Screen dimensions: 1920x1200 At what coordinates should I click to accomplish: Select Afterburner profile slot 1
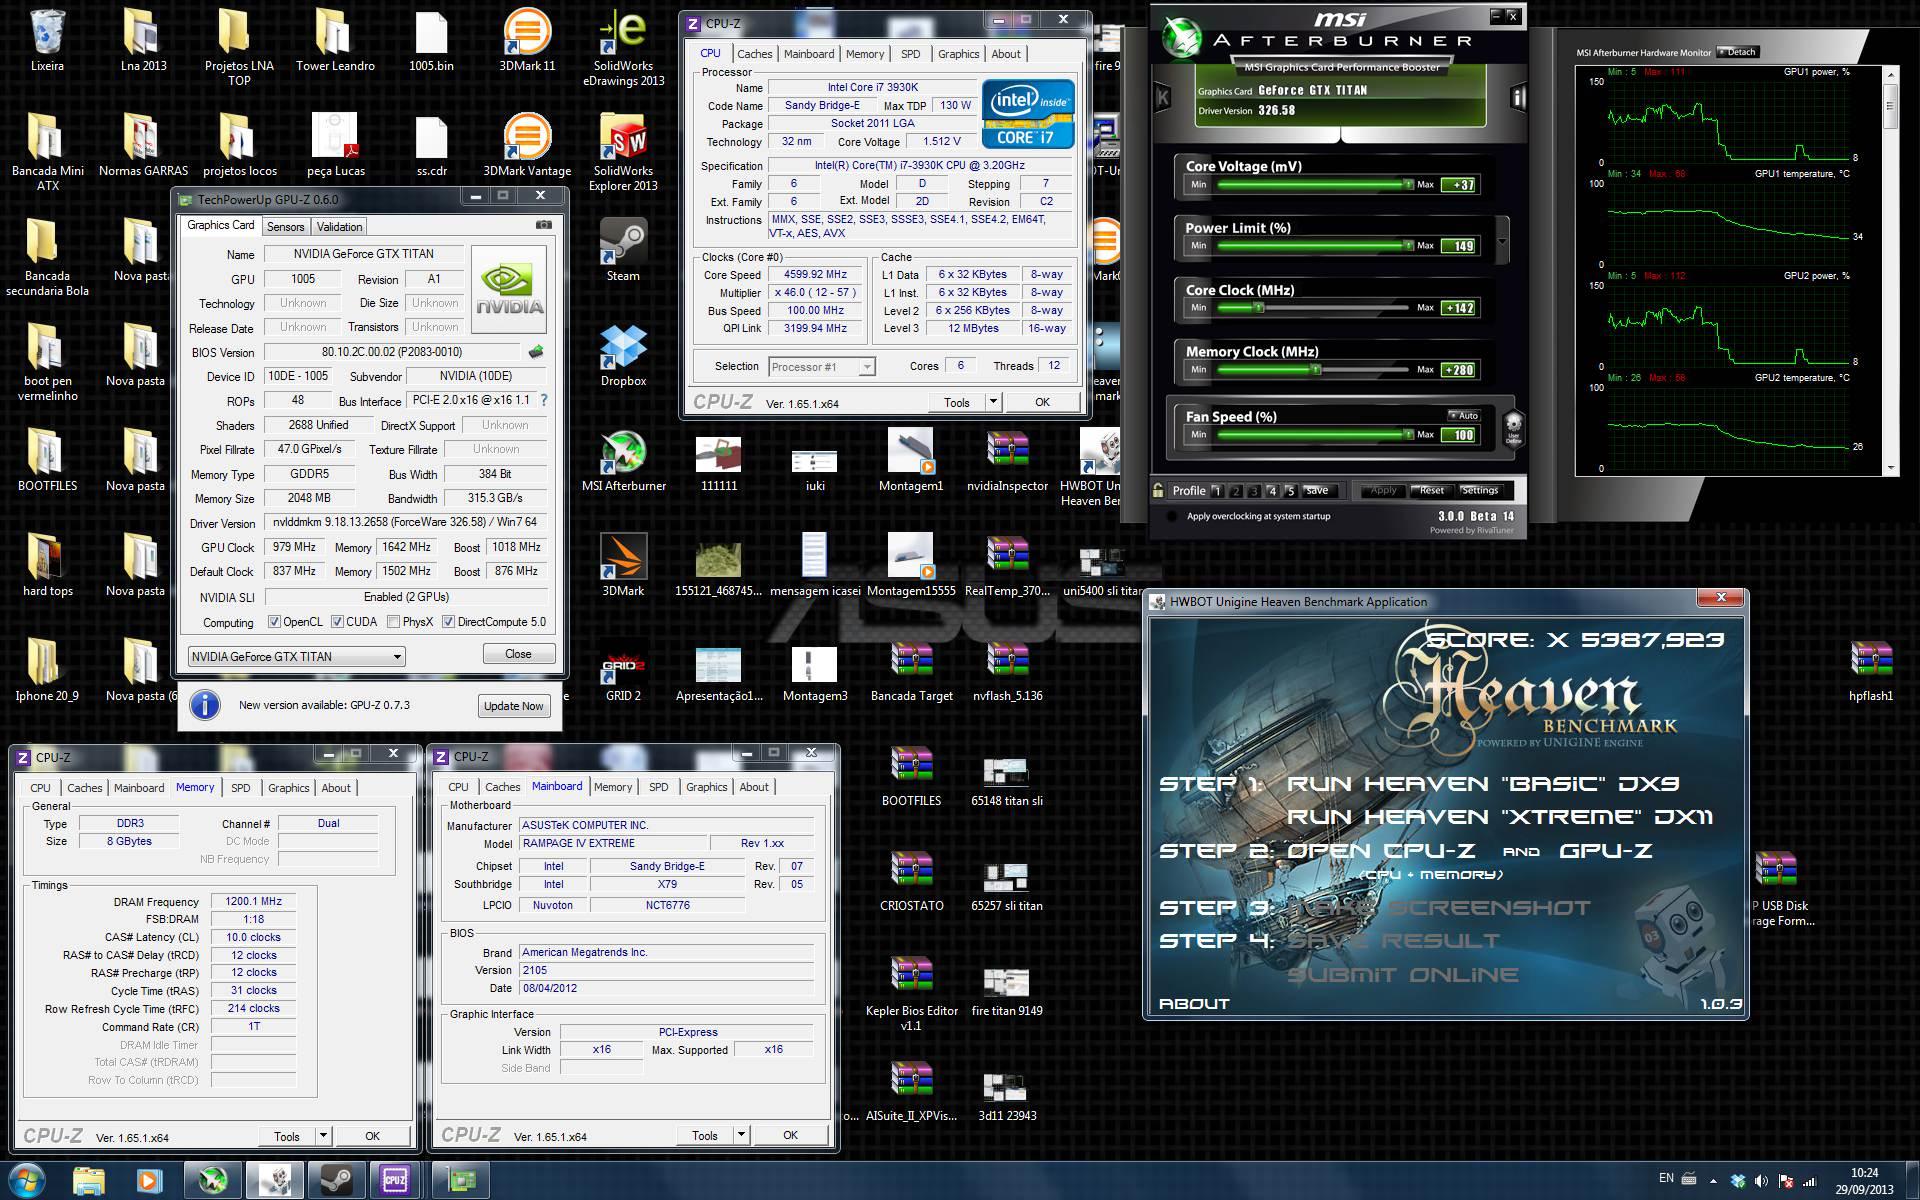[1217, 491]
